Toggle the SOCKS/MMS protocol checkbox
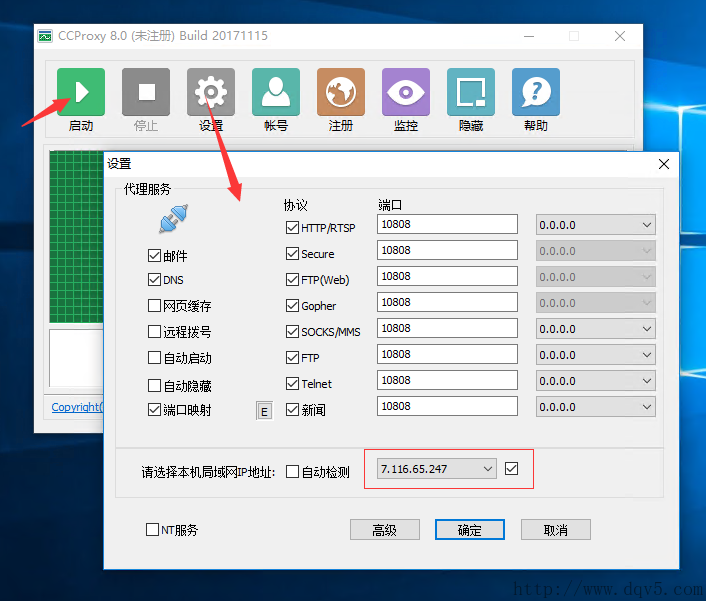This screenshot has height=601, width=706. pyautogui.click(x=292, y=332)
